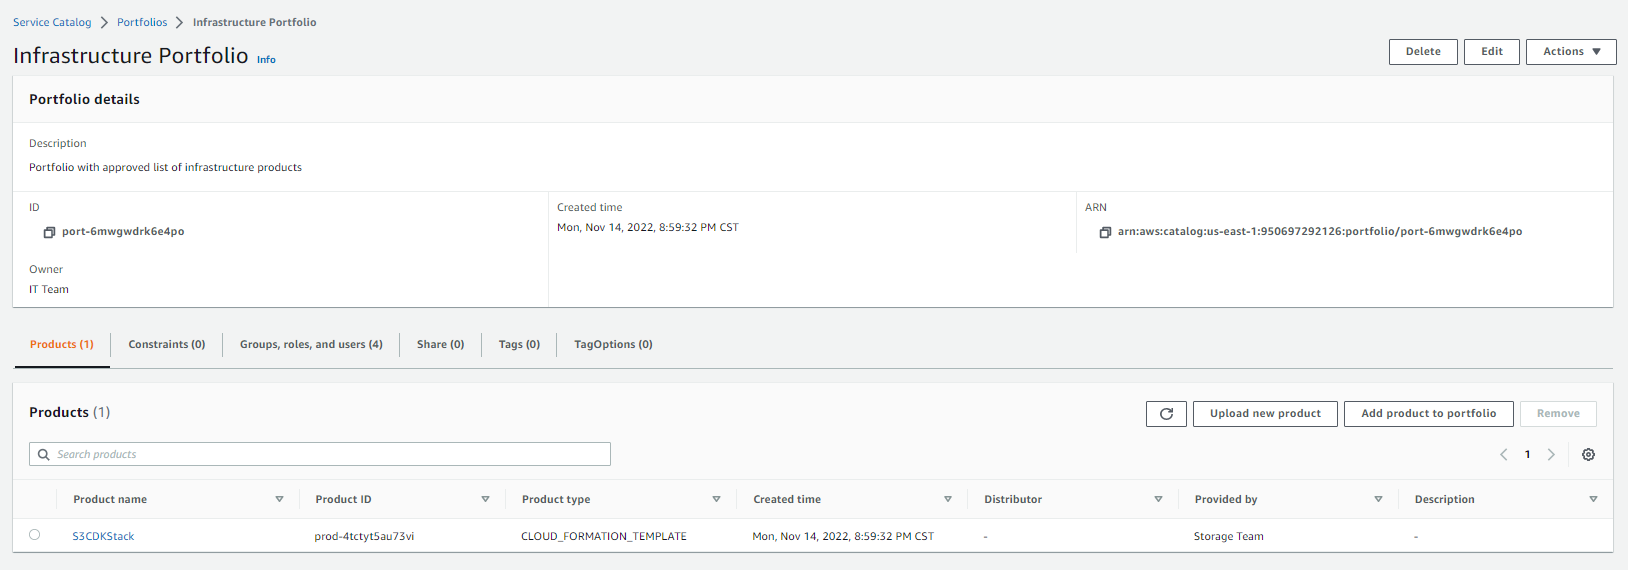This screenshot has height=570, width=1628.
Task: Switch to the Share (0) tab
Action: pyautogui.click(x=441, y=345)
